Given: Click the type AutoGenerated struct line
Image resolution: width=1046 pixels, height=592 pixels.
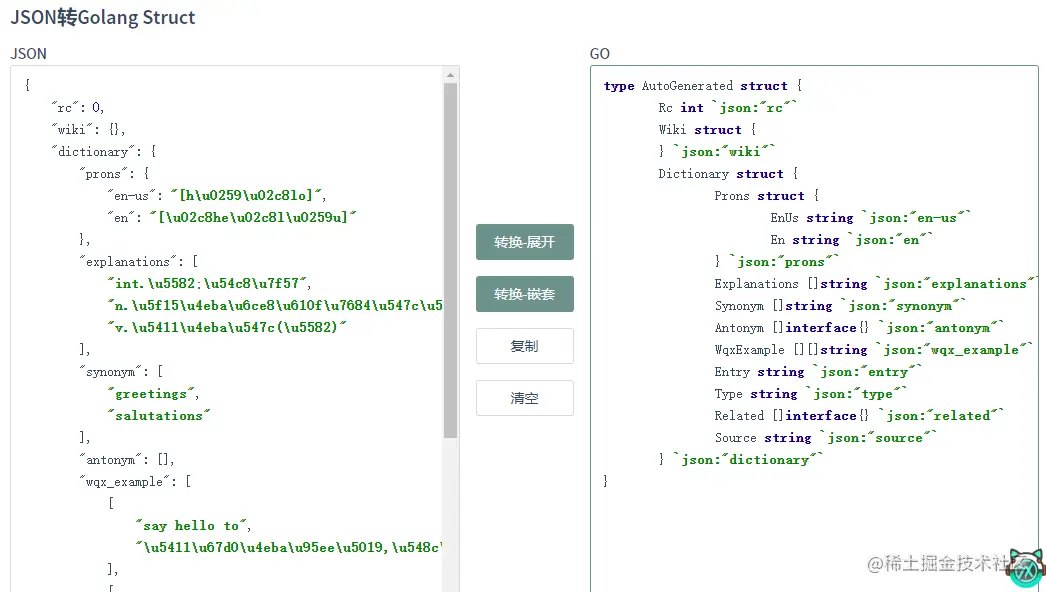Looking at the screenshot, I should tap(703, 86).
